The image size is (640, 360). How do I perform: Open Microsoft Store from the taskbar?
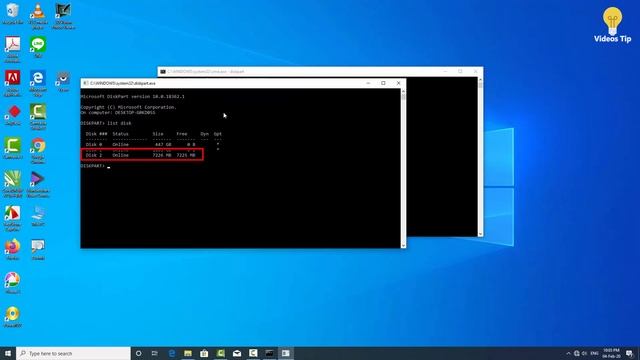(204, 353)
